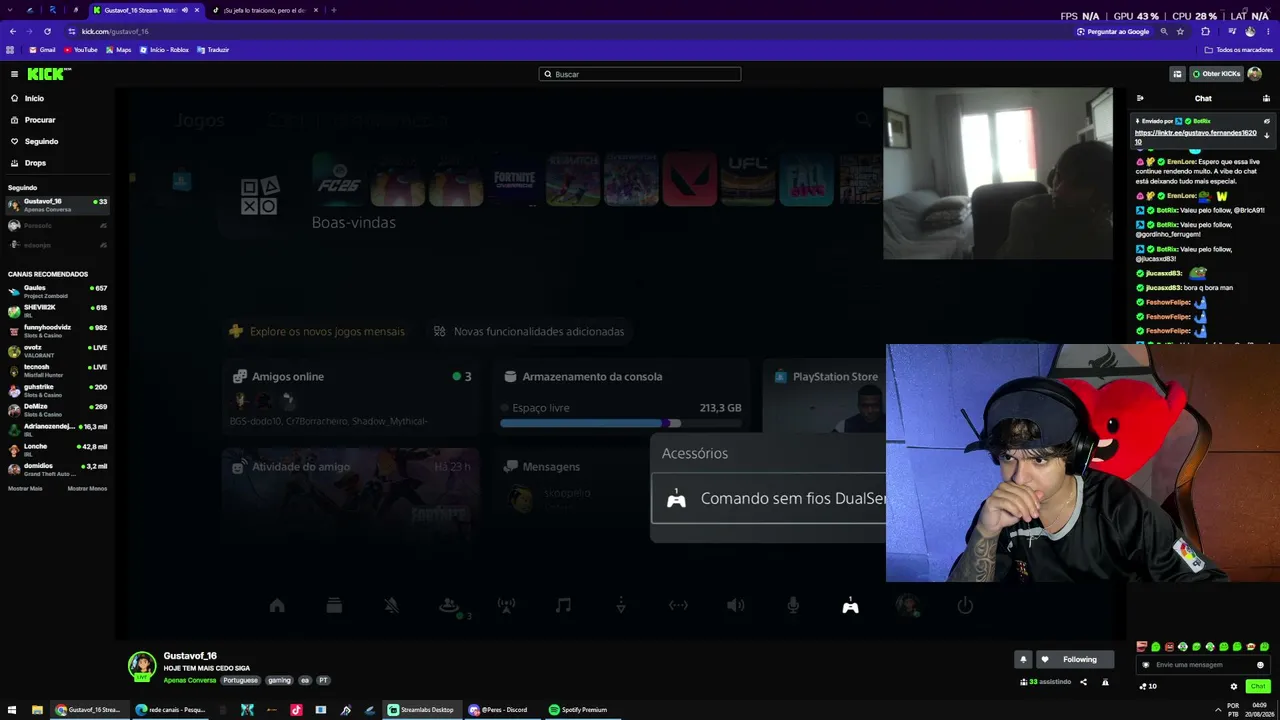The height and width of the screenshot is (720, 1280).
Task: Open funnyhoodvidz recommended channel
Action: tap(58, 331)
